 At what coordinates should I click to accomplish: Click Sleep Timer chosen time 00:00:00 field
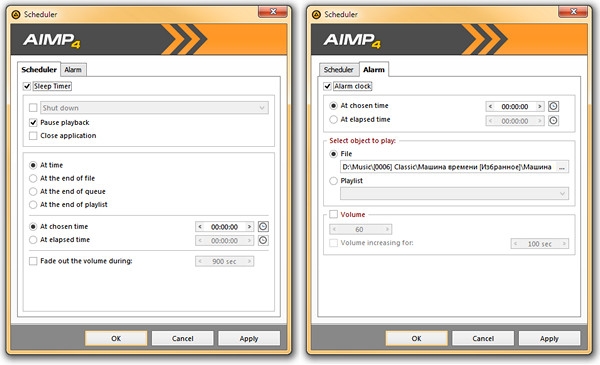(225, 227)
